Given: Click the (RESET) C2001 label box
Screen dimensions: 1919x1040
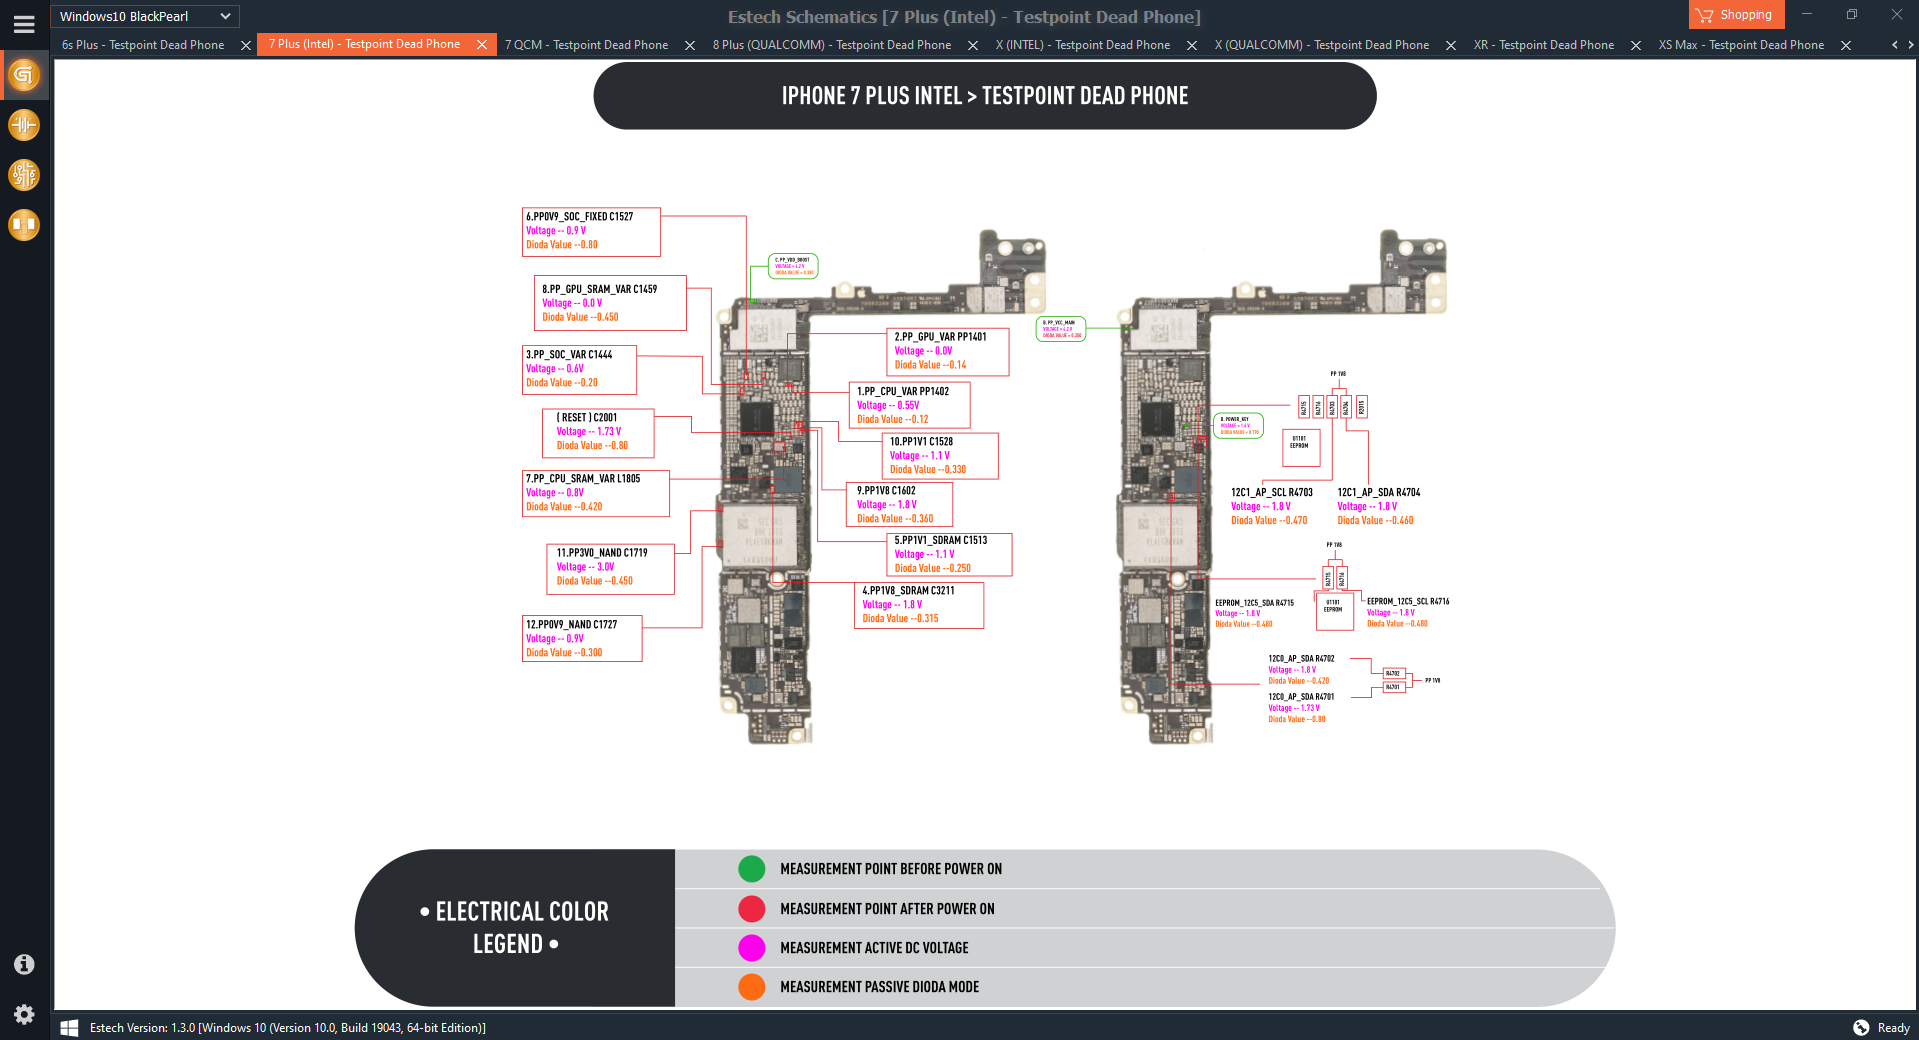Looking at the screenshot, I should 599,433.
